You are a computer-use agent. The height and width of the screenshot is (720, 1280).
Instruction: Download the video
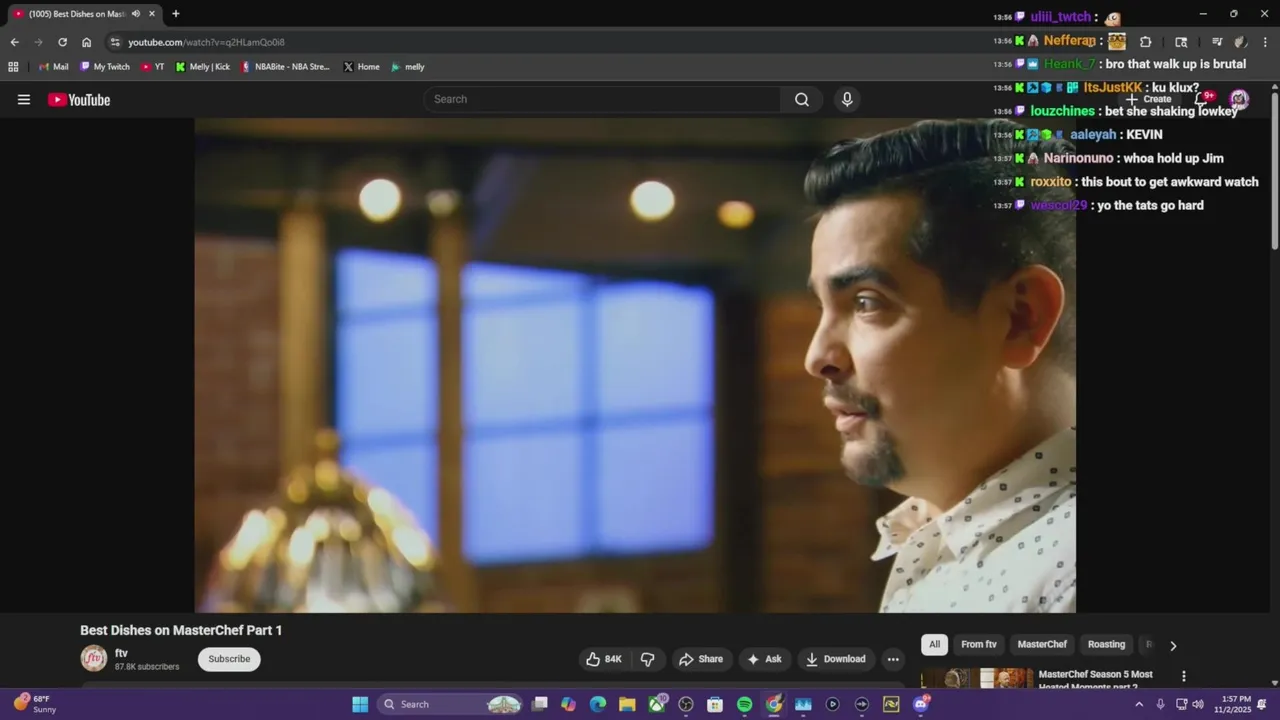(836, 659)
